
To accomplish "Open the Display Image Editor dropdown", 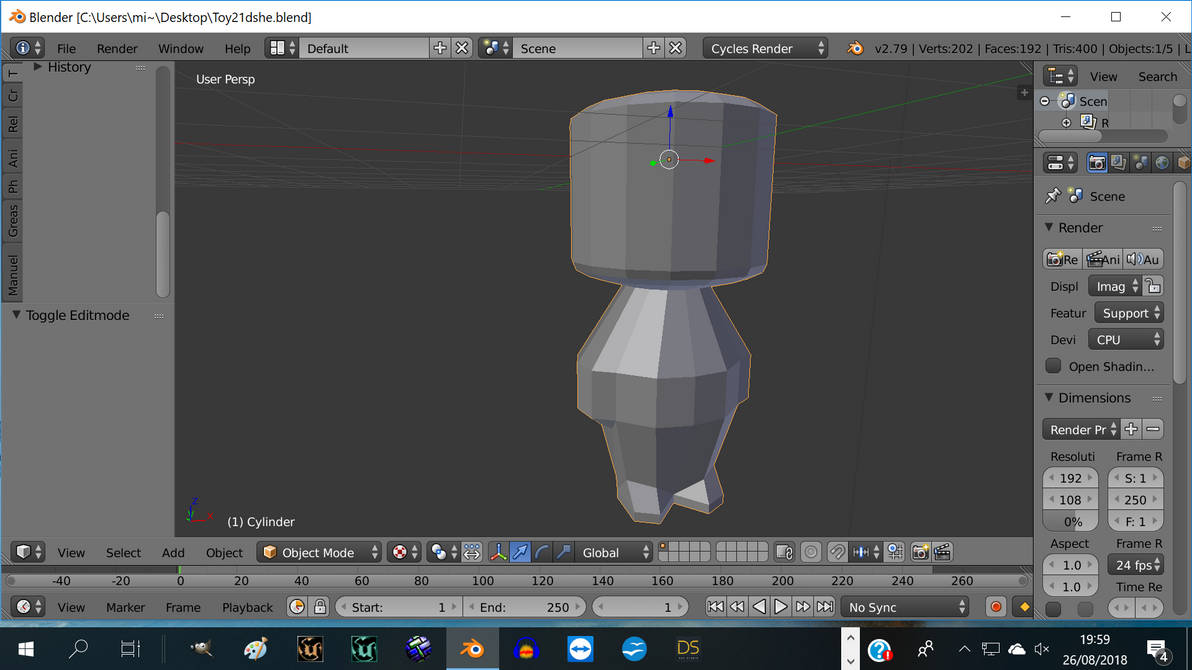I will tap(1114, 287).
